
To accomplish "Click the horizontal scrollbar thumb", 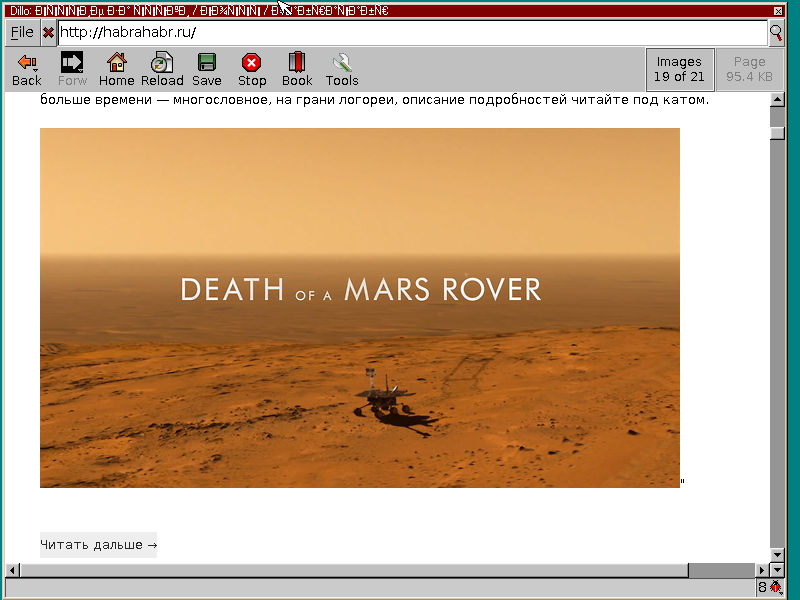I will [354, 570].
